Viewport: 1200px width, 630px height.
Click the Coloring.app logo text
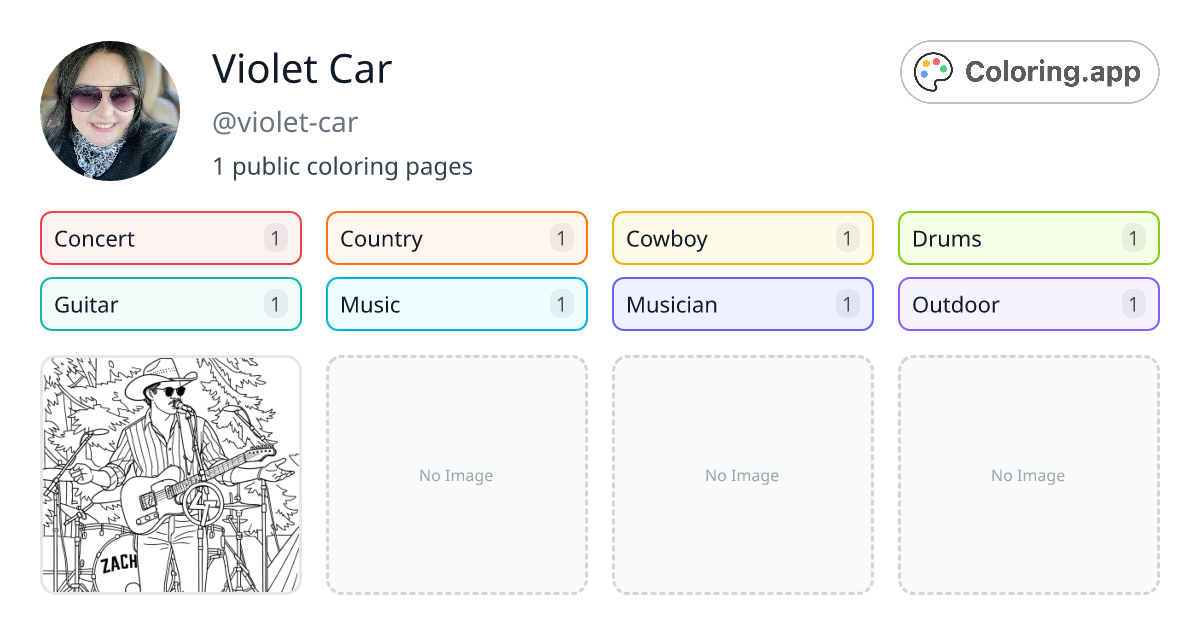click(x=1052, y=72)
